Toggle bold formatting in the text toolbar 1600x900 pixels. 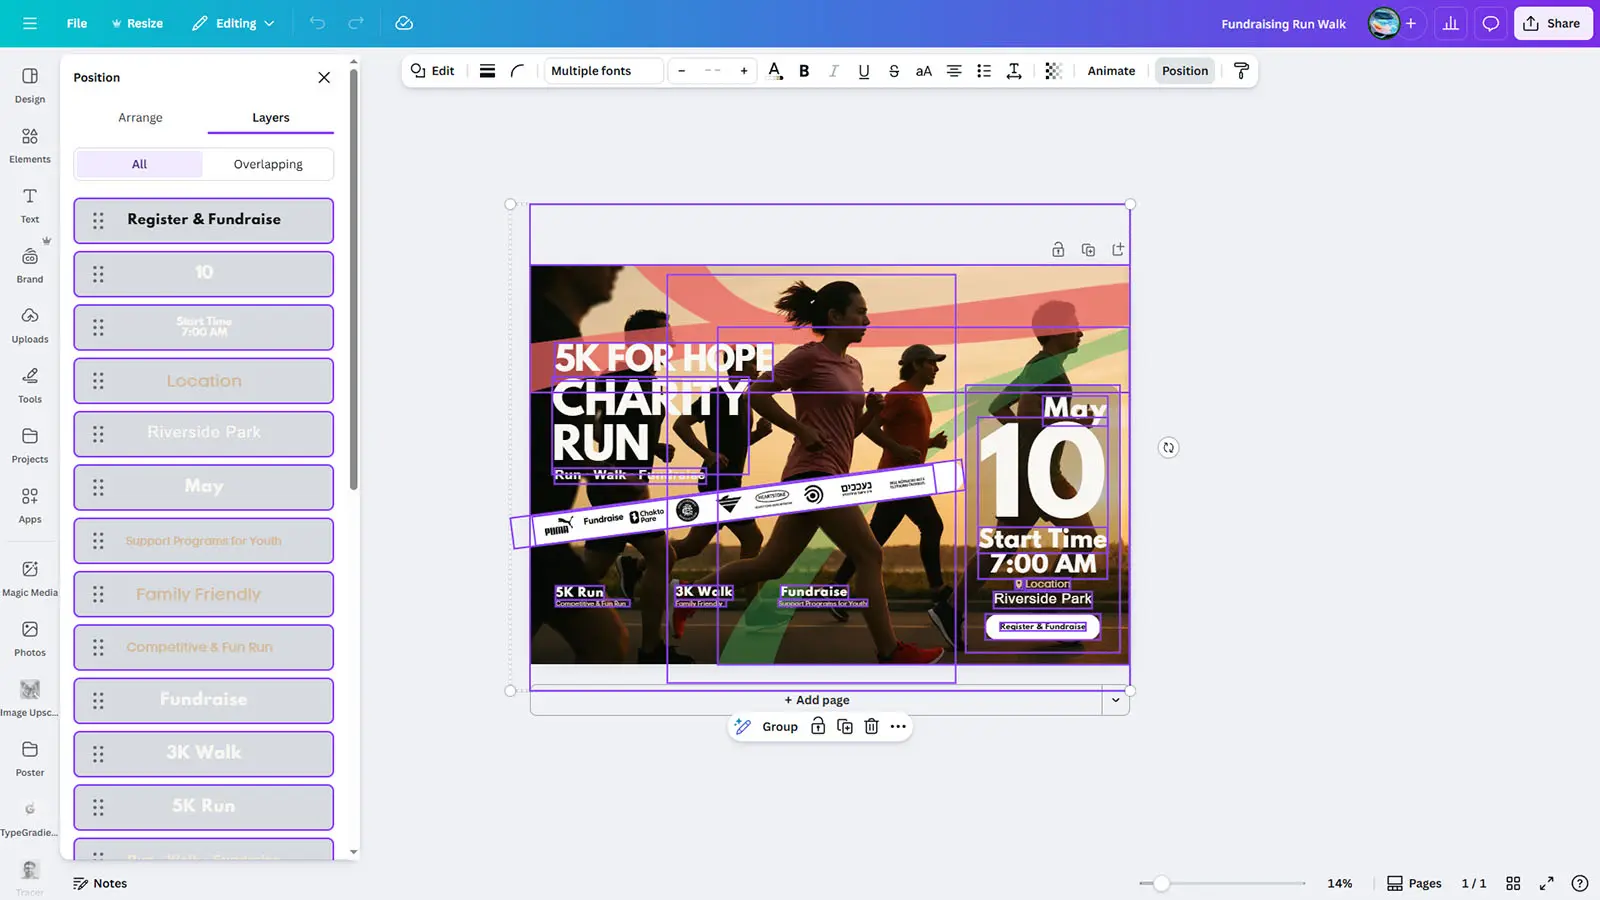click(x=804, y=71)
